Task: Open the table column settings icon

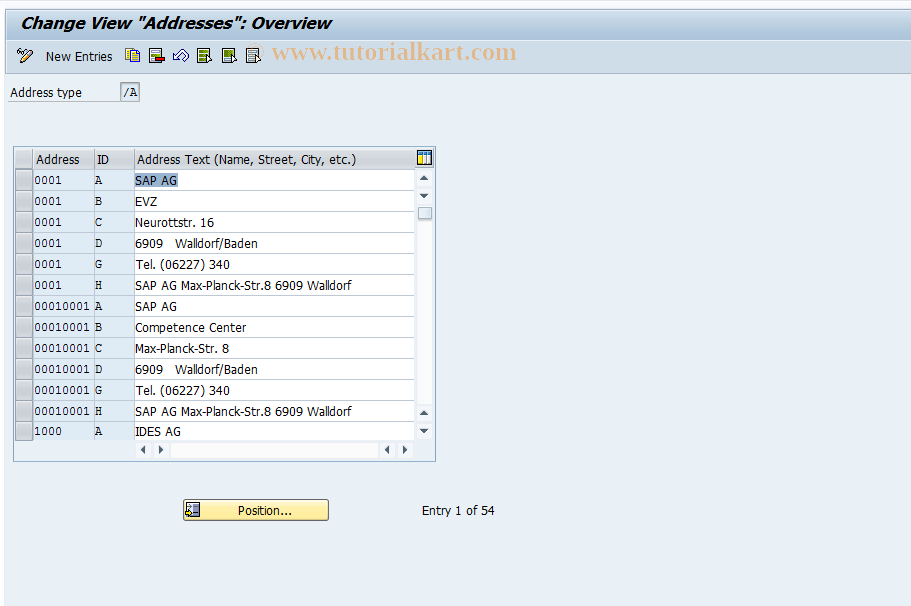Action: (x=425, y=158)
